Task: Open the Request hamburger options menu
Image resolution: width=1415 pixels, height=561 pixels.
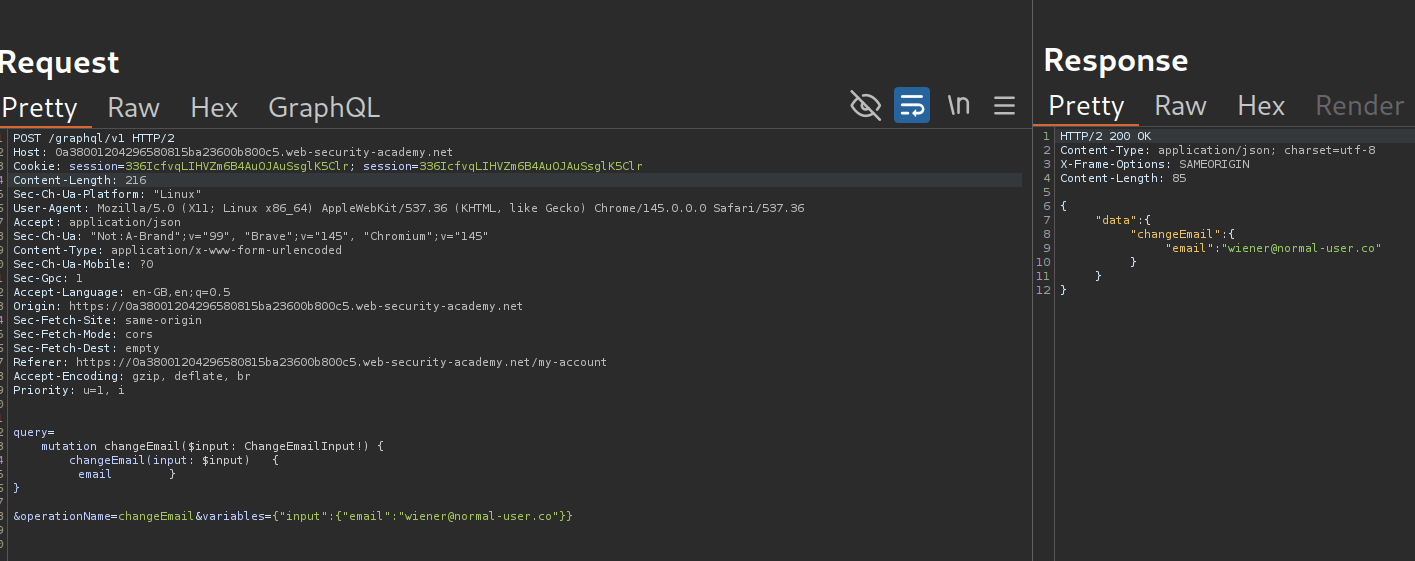Action: pyautogui.click(x=1004, y=105)
